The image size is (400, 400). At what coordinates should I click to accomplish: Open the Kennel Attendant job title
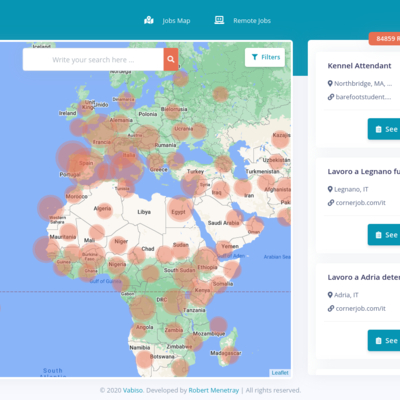tap(359, 66)
